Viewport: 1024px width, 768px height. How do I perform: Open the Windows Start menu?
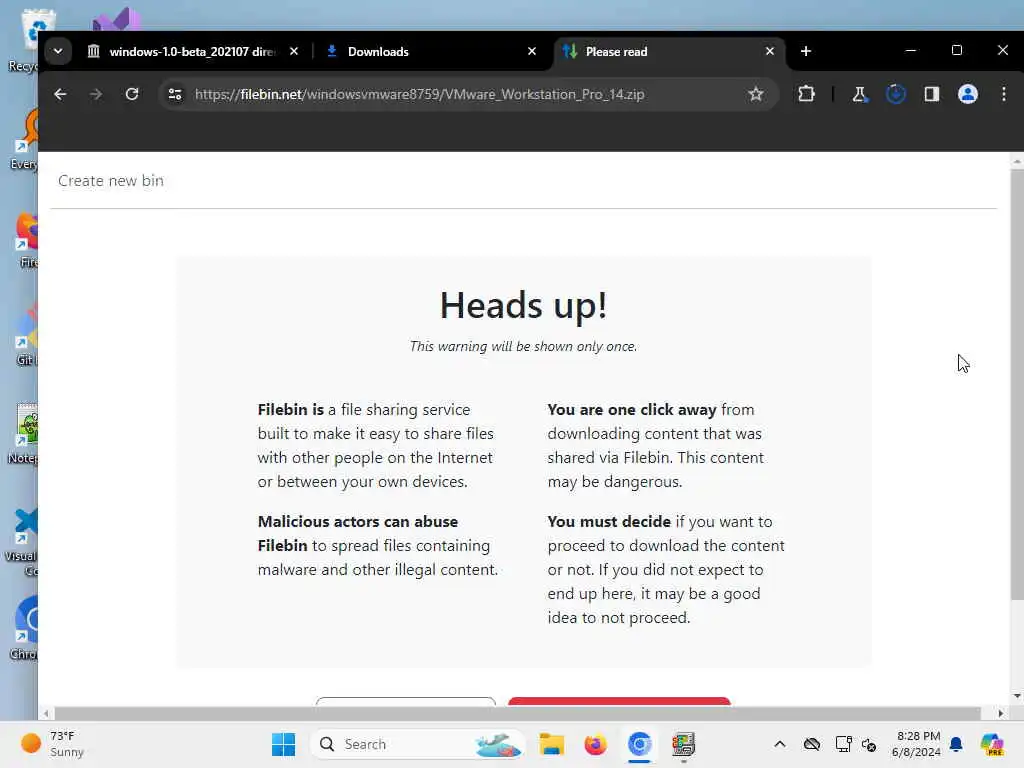283,744
